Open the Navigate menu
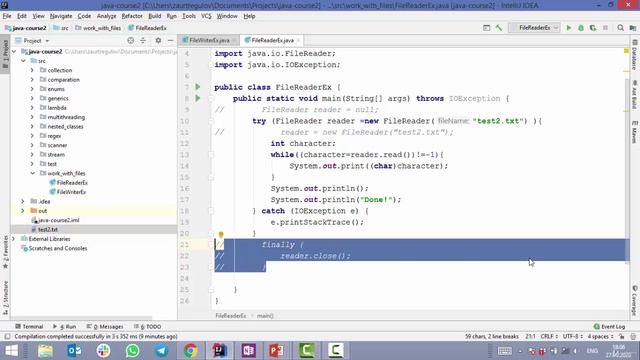 click(x=61, y=16)
